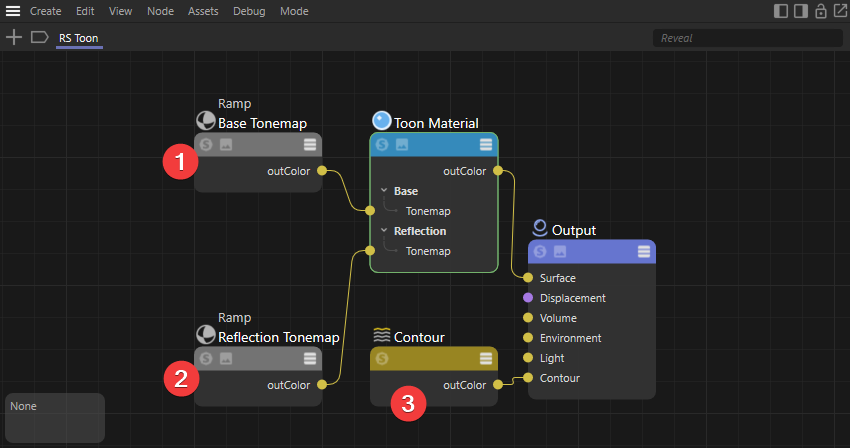Viewport: 850px width, 448px height.
Task: Click the purple Displacement port on Output node
Action: 528,298
